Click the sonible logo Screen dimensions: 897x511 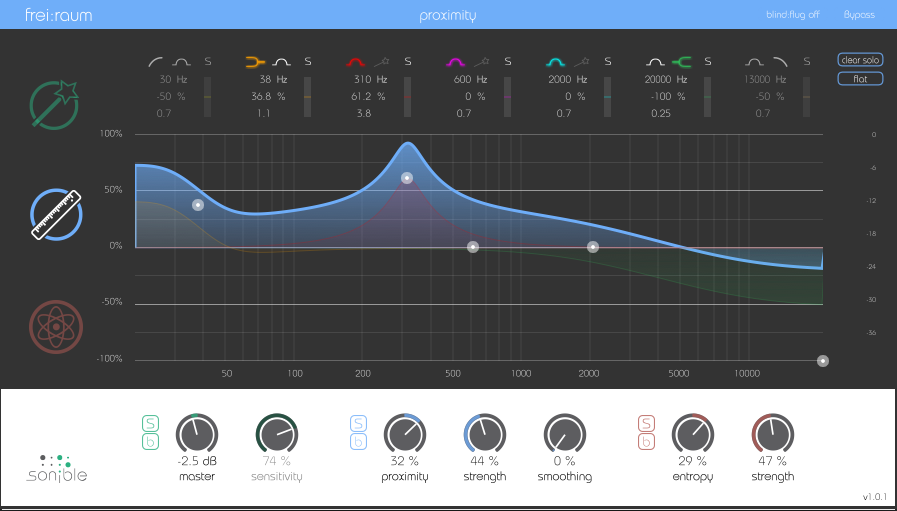tap(56, 469)
